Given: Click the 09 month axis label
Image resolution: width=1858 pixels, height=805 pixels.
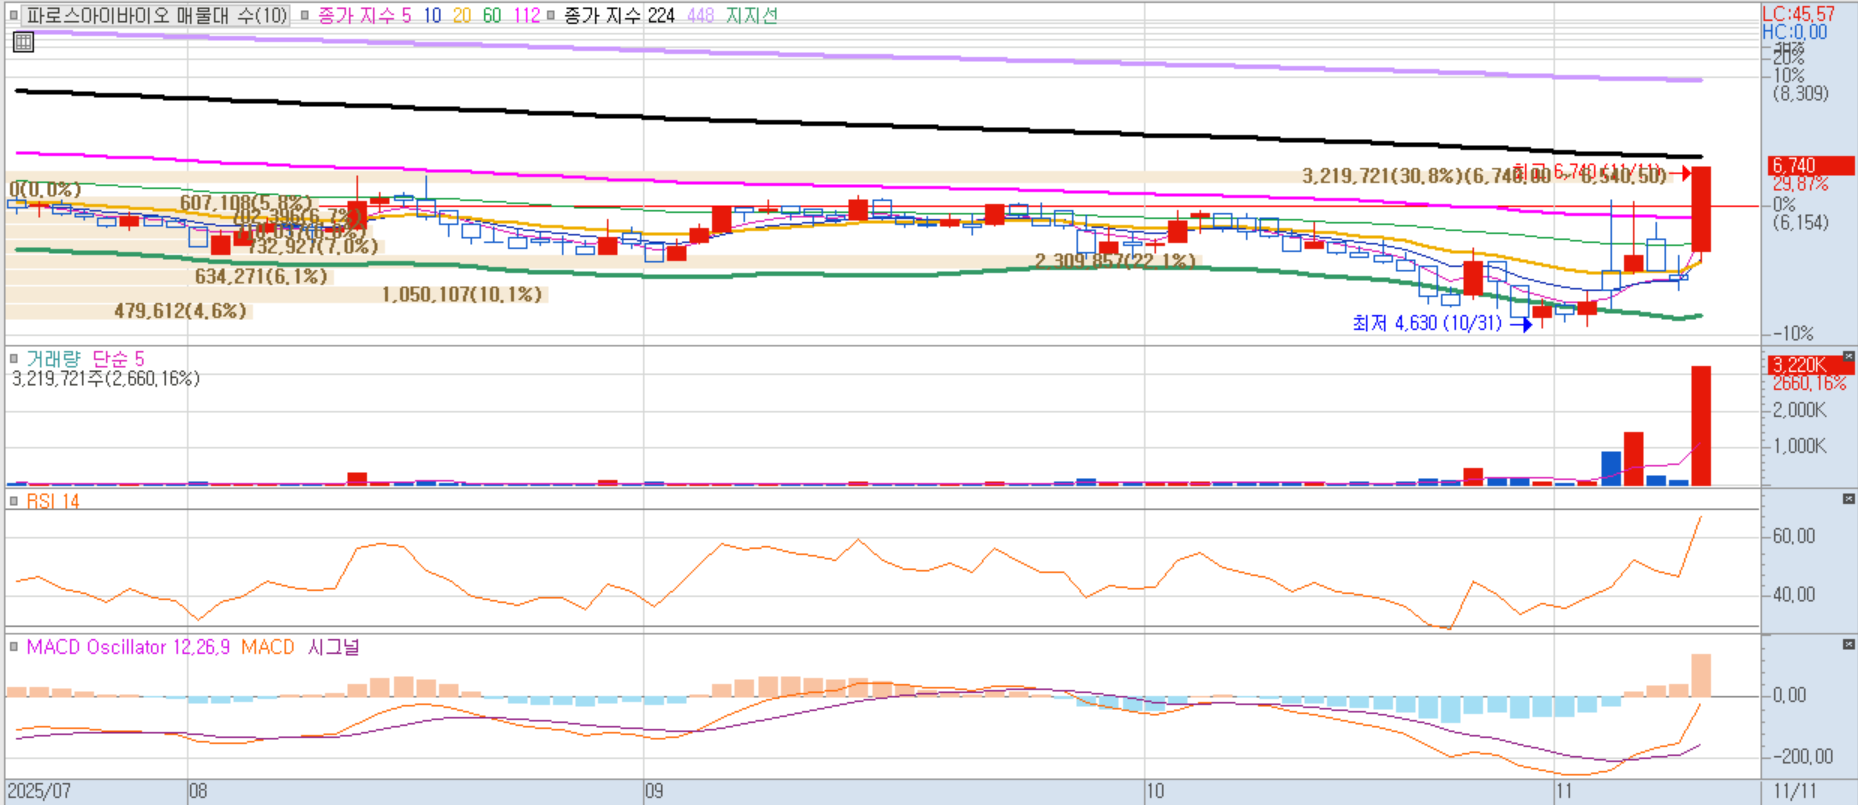Looking at the screenshot, I should (654, 791).
